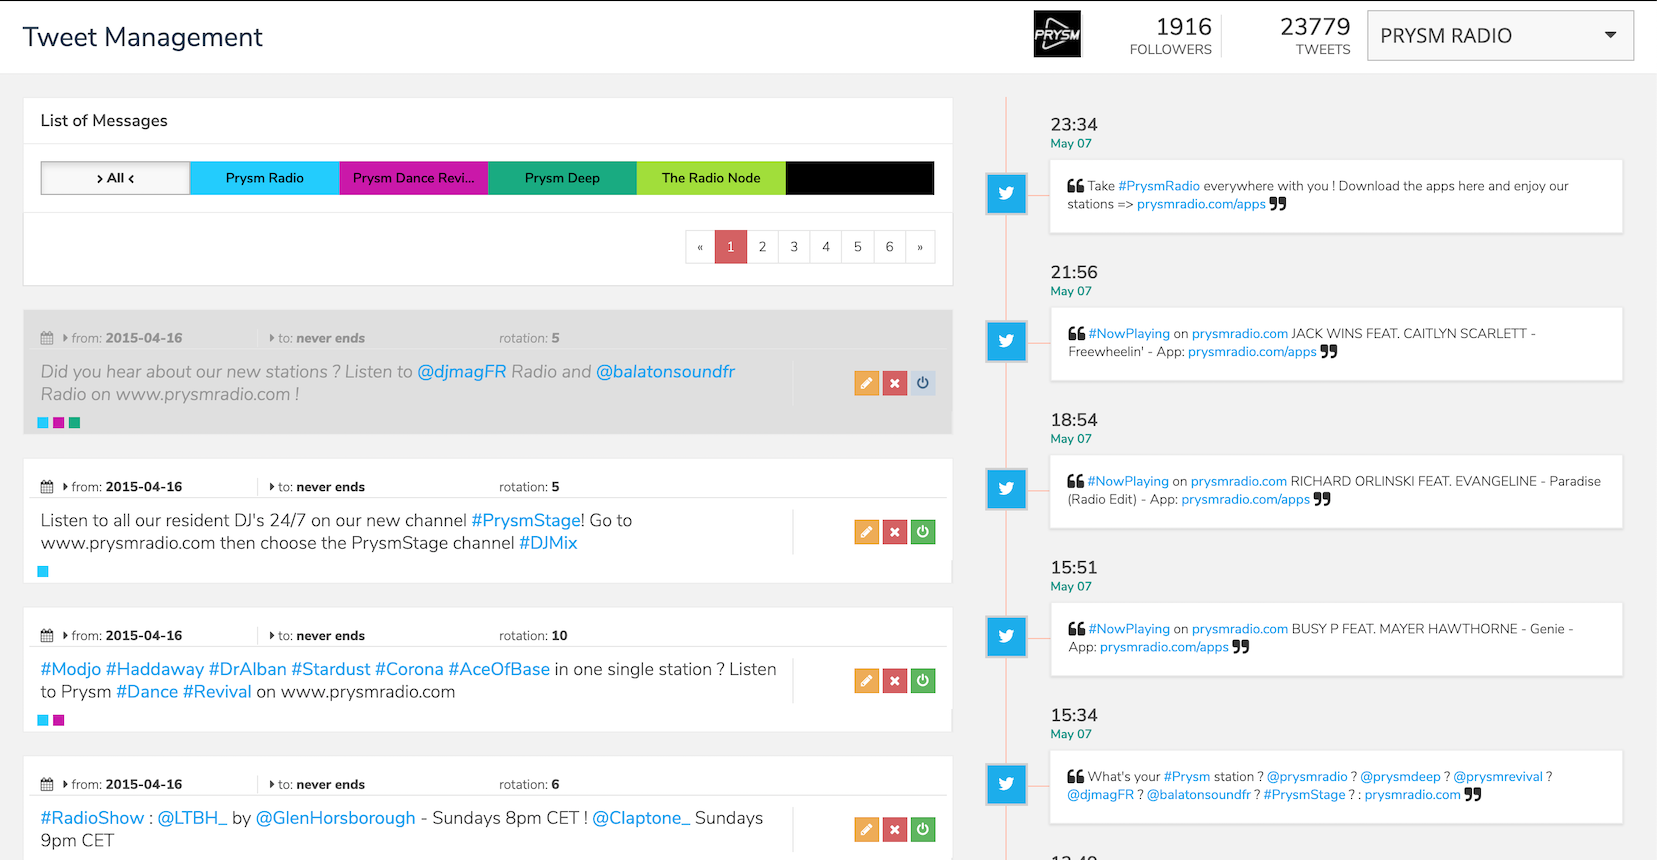The width and height of the screenshot is (1657, 860).
Task: Click calendar icon on the #Modjo message
Action: click(47, 636)
